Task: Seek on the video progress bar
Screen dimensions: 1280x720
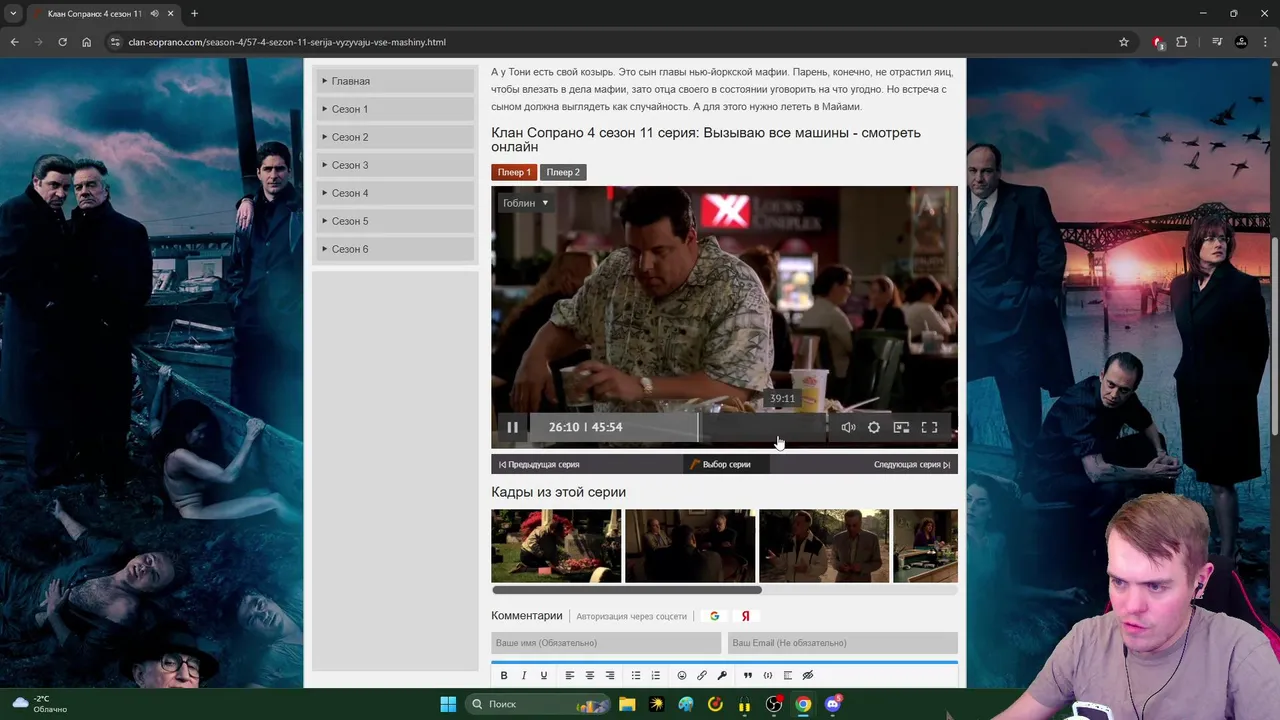Action: [x=678, y=427]
